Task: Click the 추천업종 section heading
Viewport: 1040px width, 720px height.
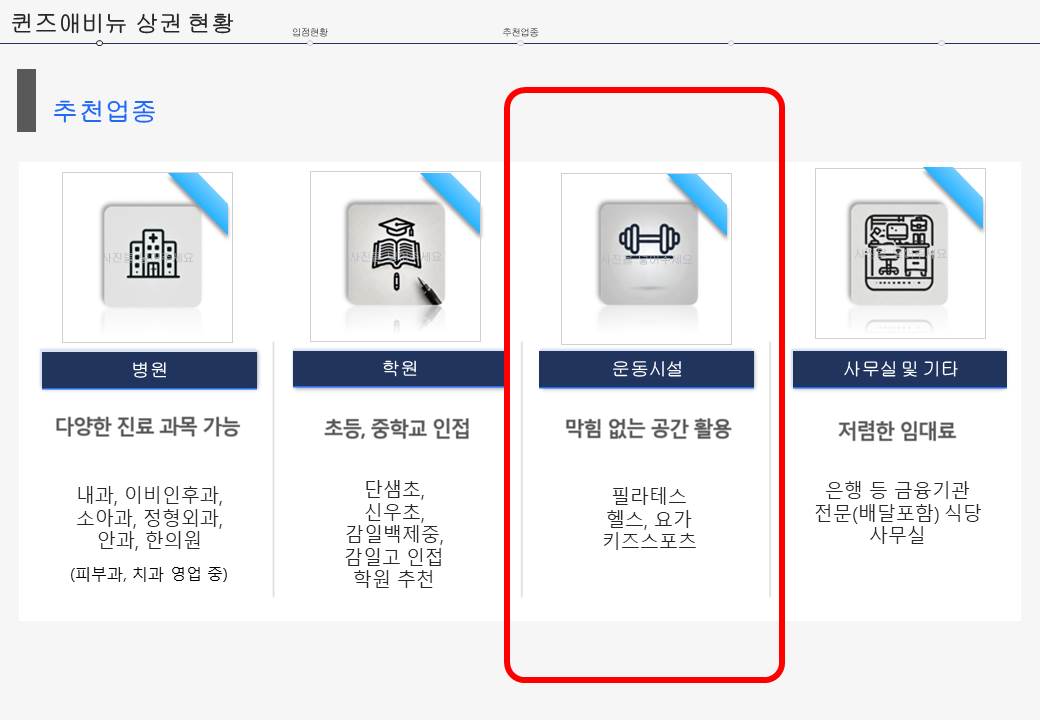Action: 105,111
